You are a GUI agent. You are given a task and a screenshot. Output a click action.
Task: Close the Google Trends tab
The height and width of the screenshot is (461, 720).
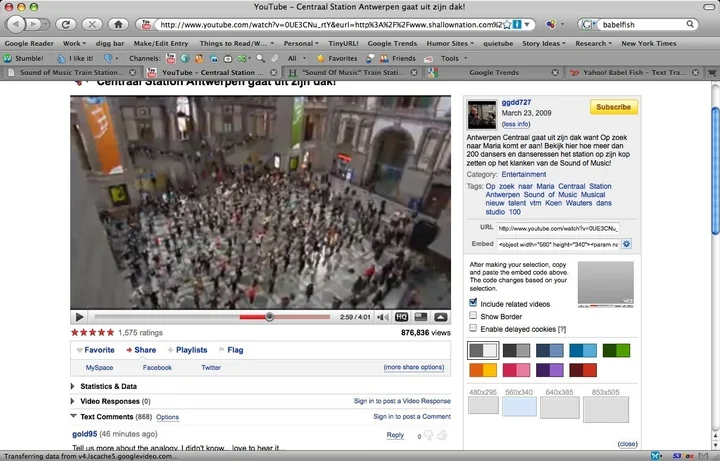tap(555, 73)
